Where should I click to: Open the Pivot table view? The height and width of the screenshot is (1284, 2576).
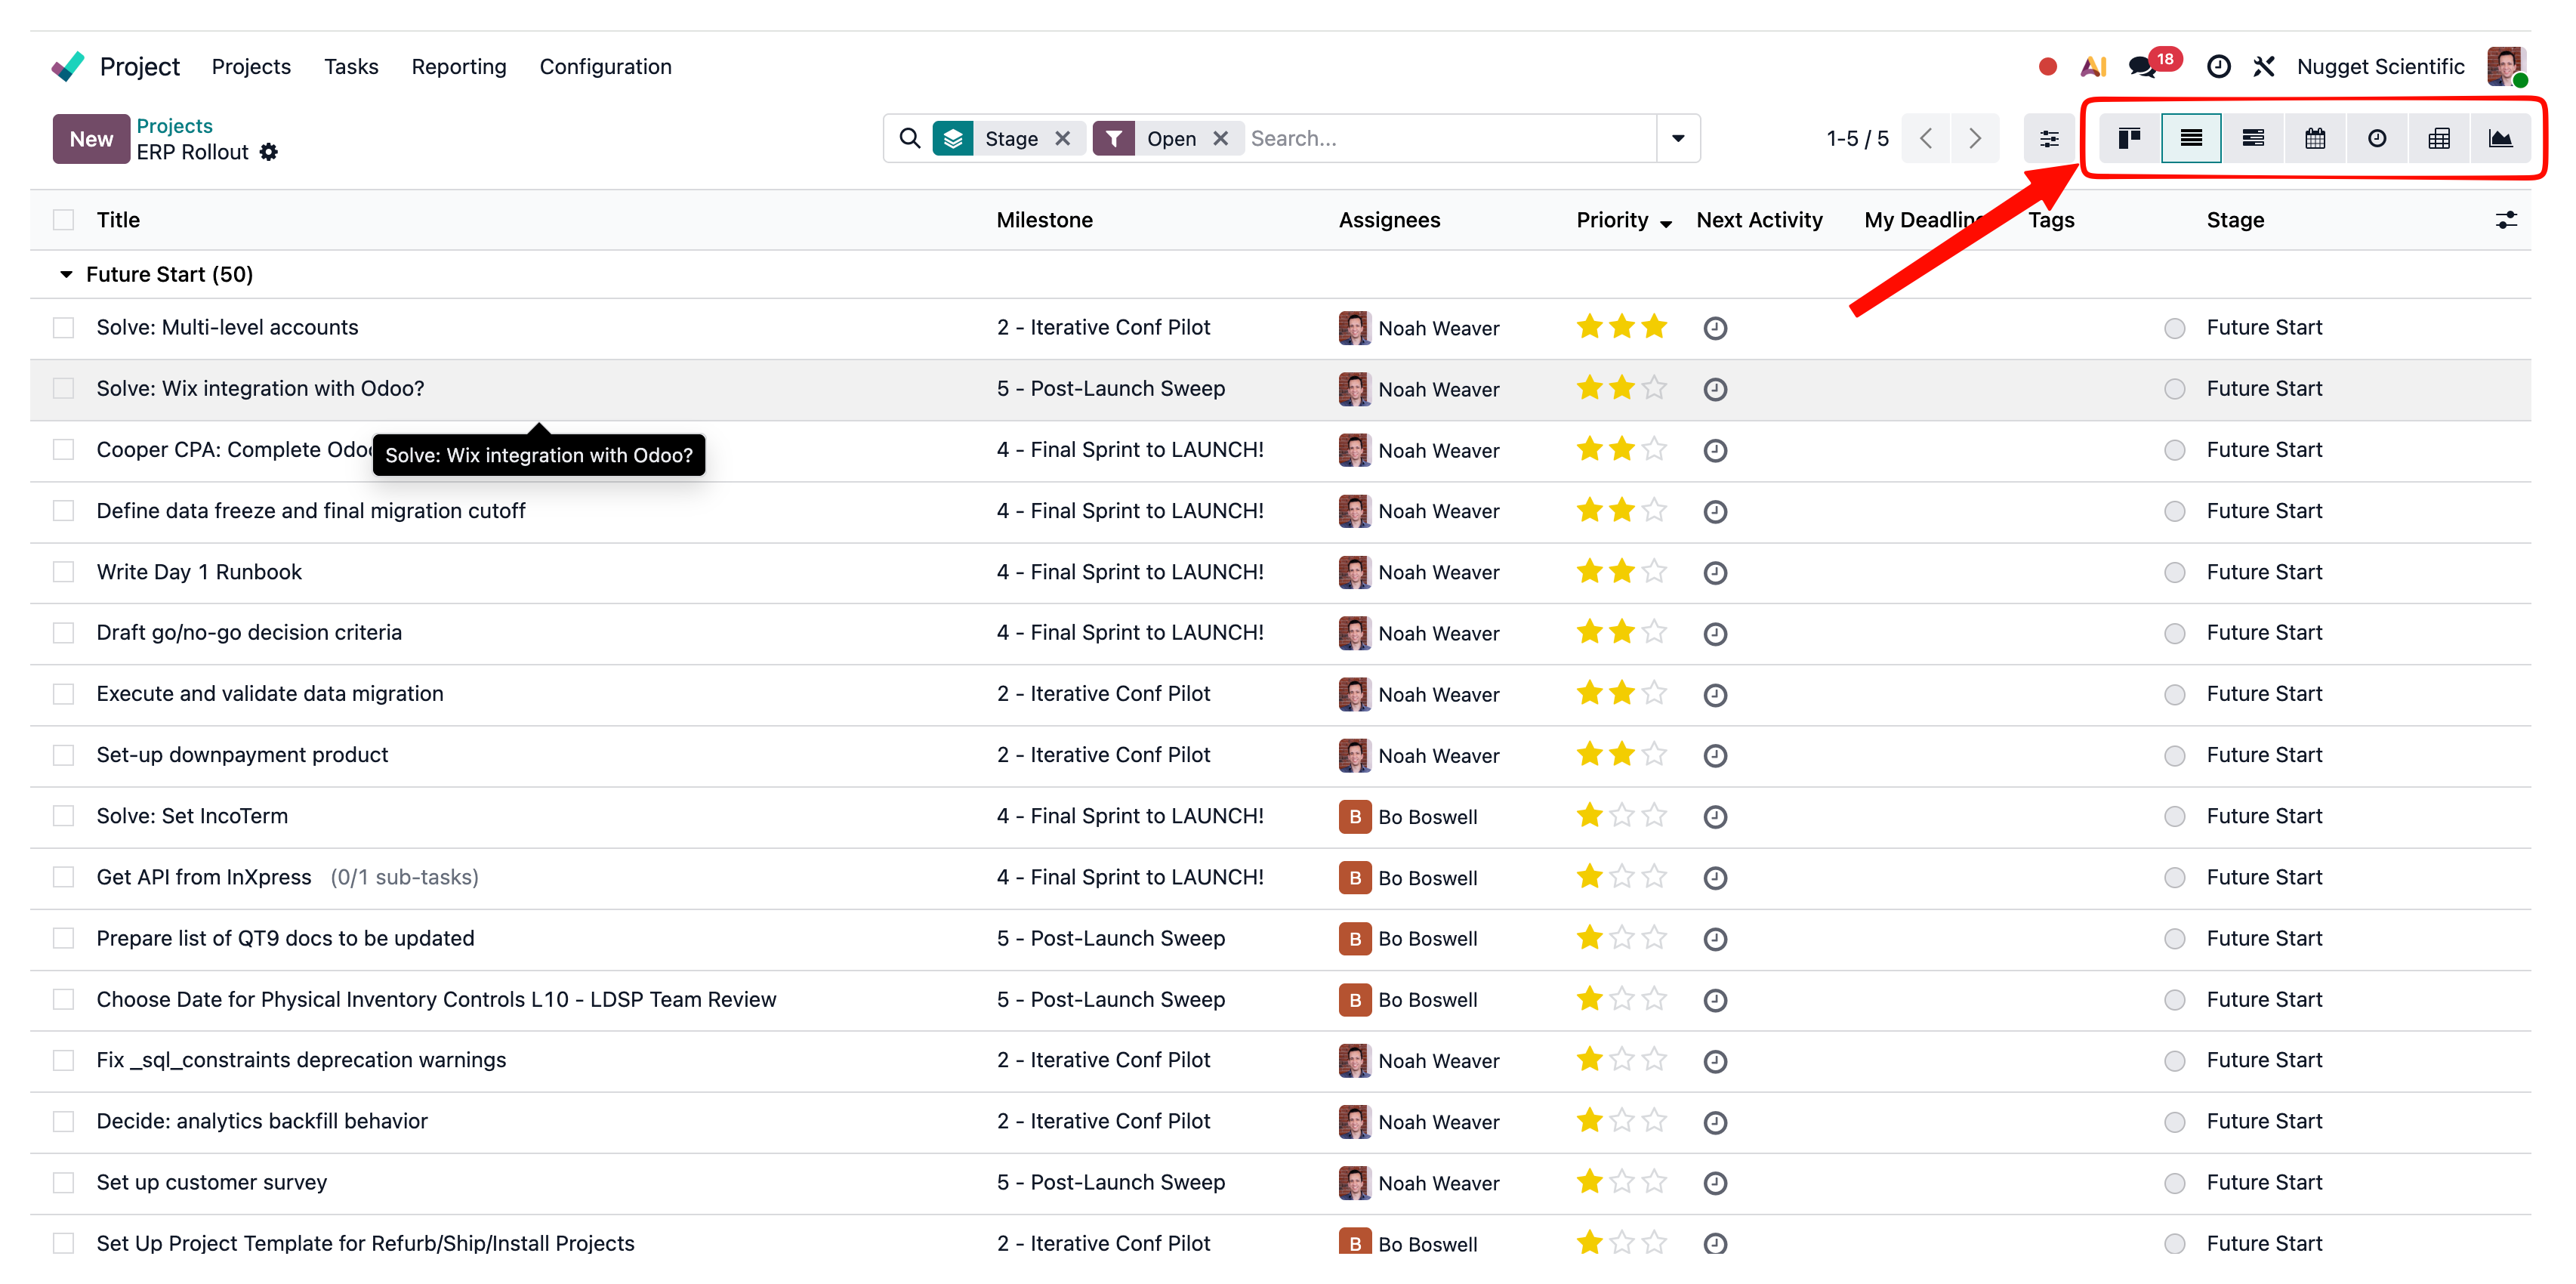tap(2438, 138)
